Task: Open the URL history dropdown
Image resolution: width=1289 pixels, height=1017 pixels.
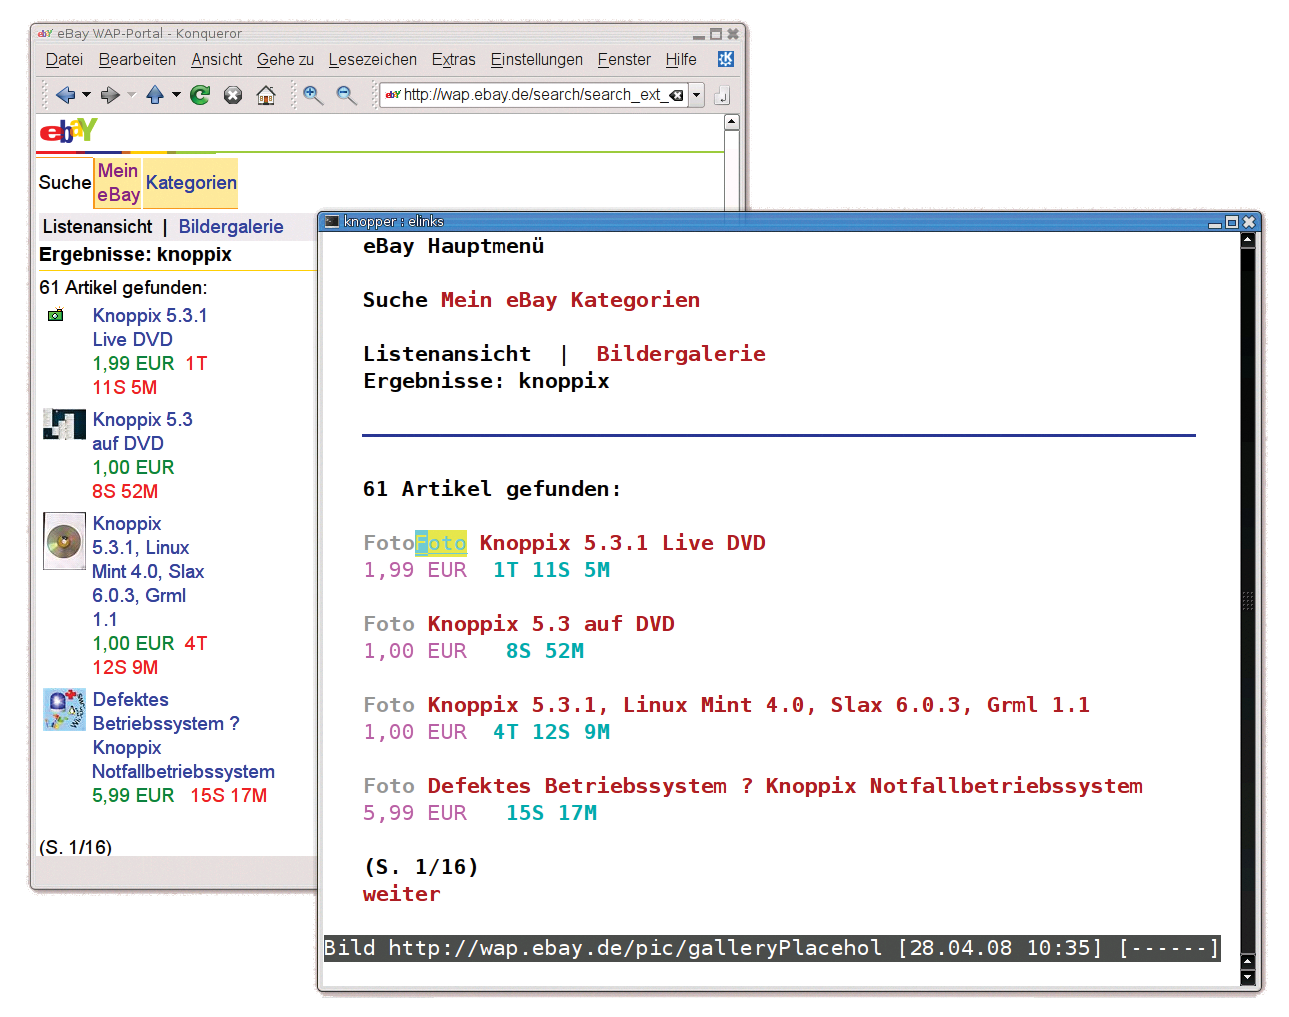Action: pos(697,95)
